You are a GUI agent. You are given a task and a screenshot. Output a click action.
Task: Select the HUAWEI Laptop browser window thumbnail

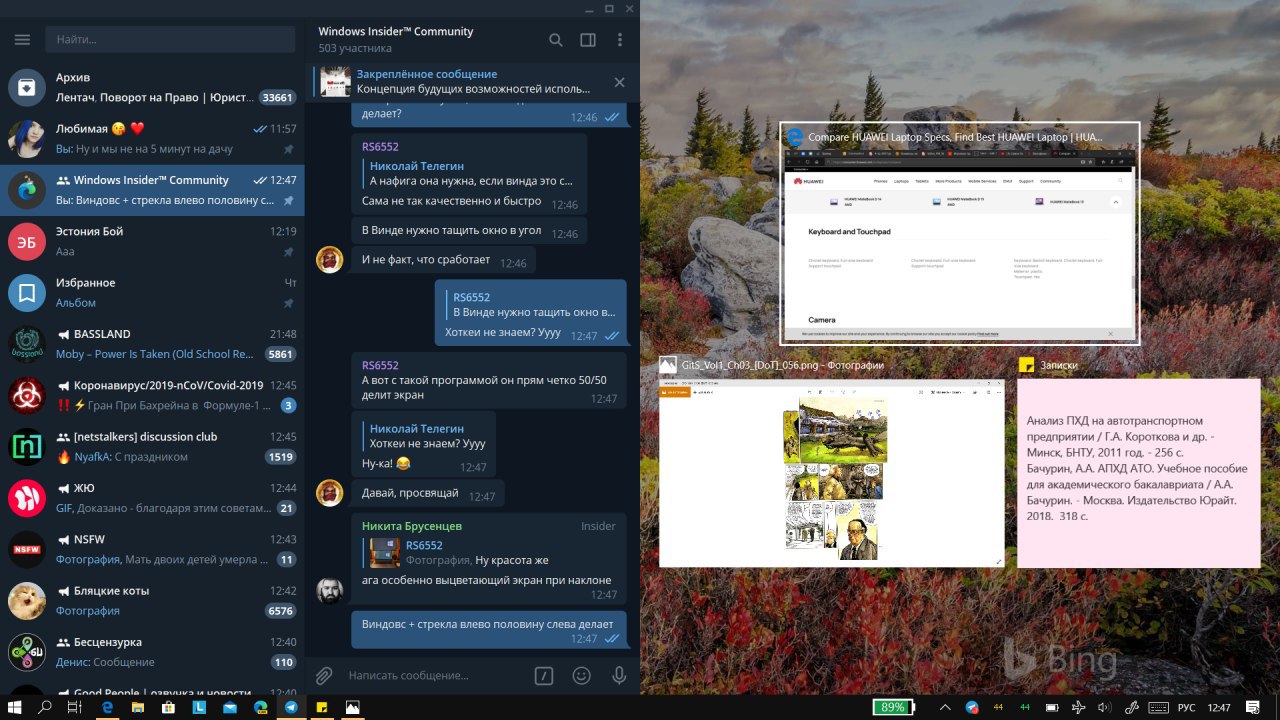[x=960, y=234]
